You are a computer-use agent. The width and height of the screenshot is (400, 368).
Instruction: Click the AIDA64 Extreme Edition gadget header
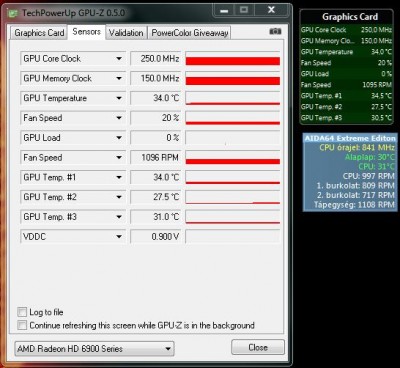[350, 138]
